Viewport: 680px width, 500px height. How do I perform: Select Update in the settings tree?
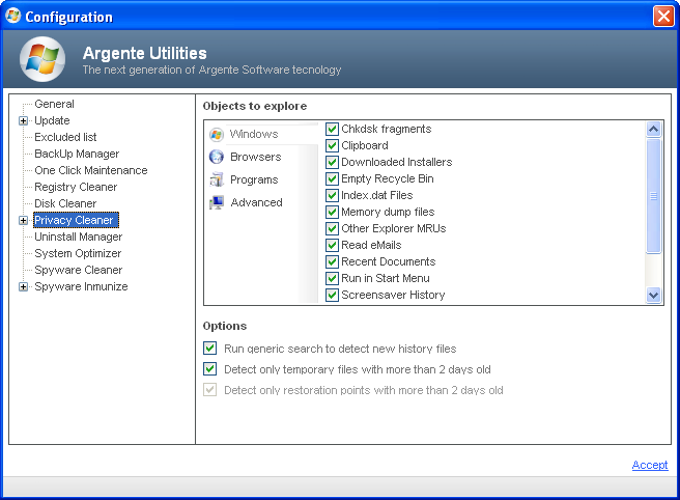click(52, 121)
